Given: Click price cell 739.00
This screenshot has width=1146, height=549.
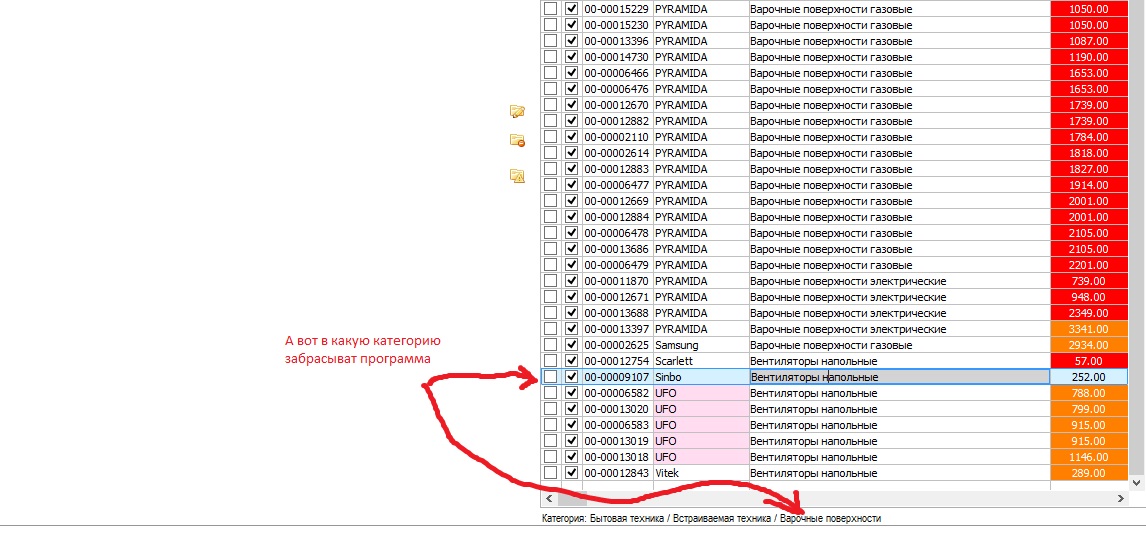Looking at the screenshot, I should (1090, 281).
